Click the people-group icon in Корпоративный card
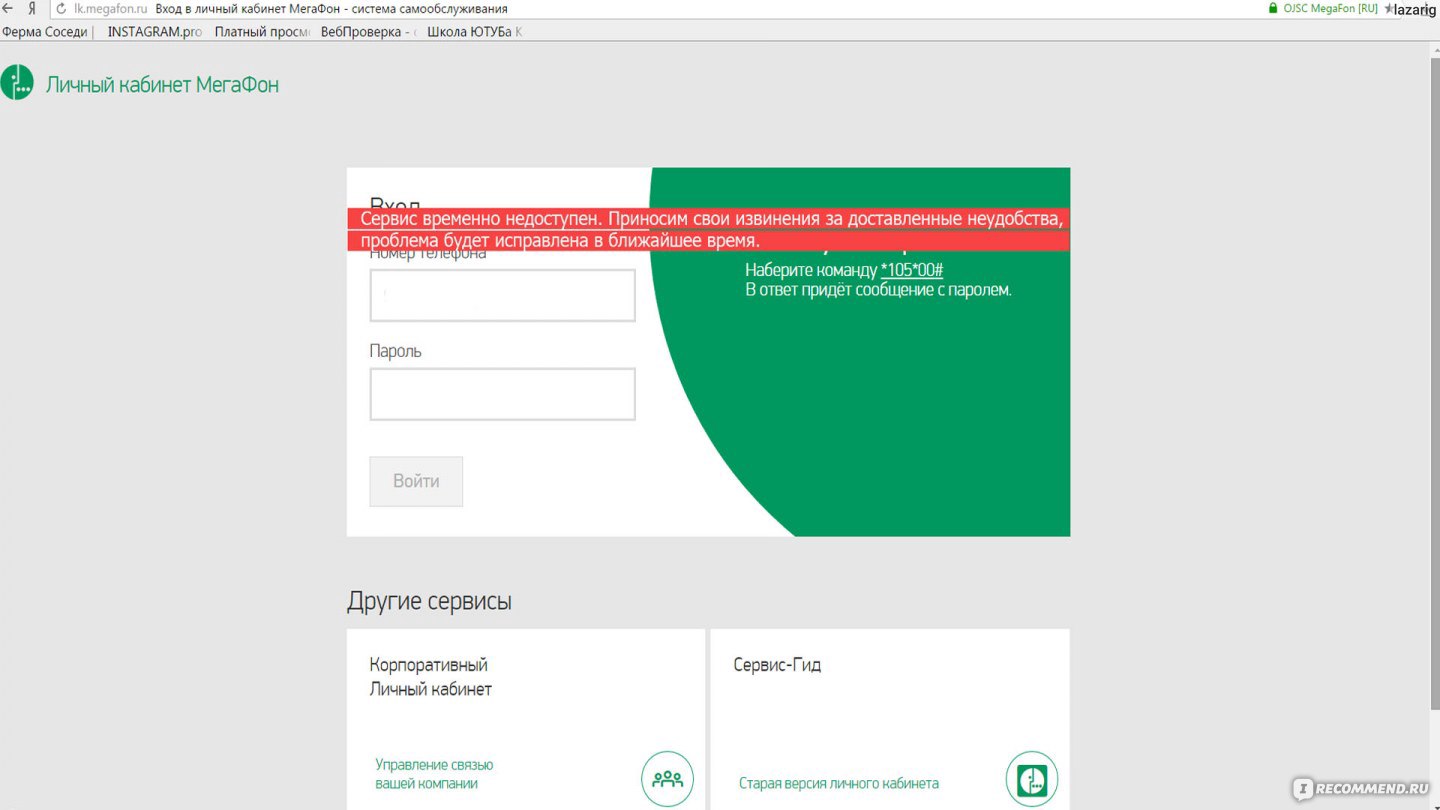Screen dimensions: 1440x810 (x=667, y=778)
